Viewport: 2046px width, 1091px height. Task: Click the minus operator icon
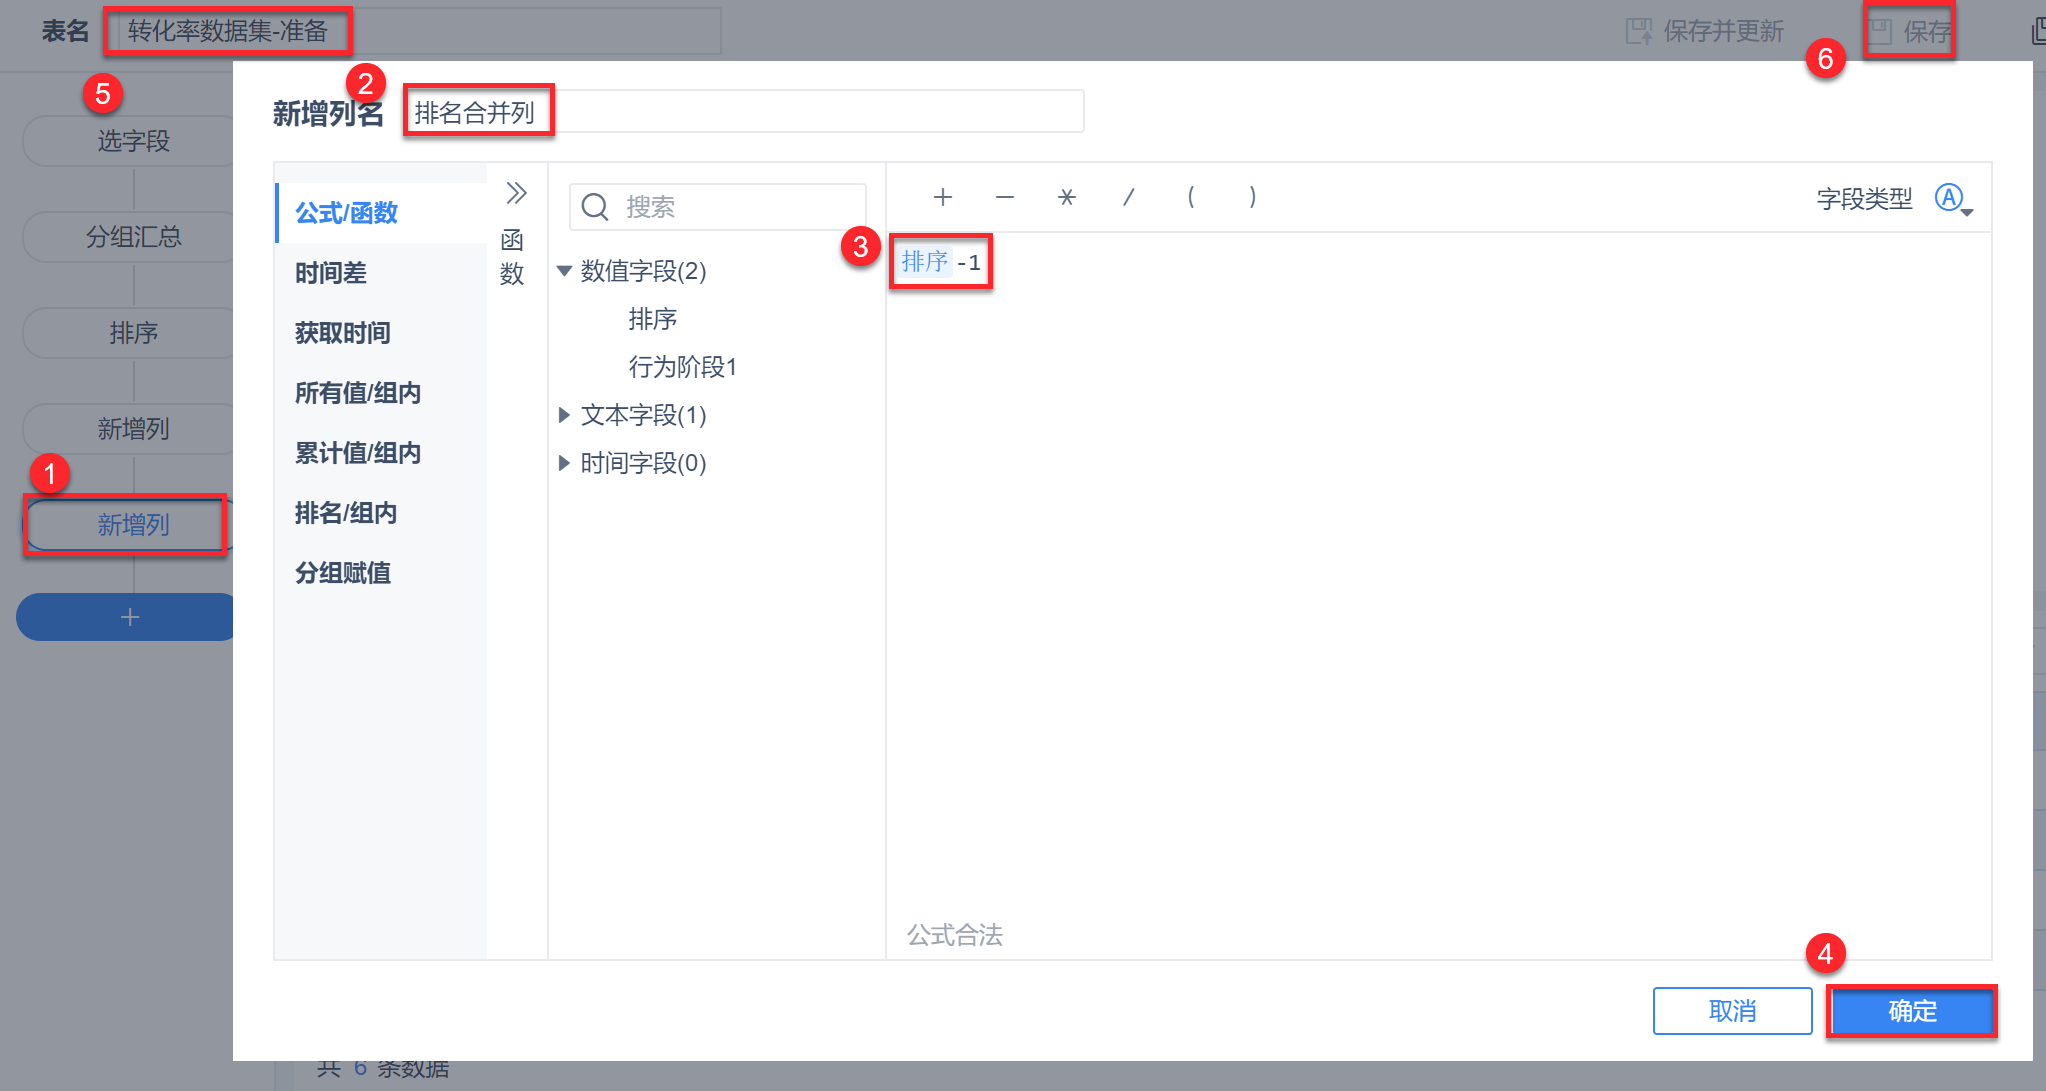[1005, 197]
